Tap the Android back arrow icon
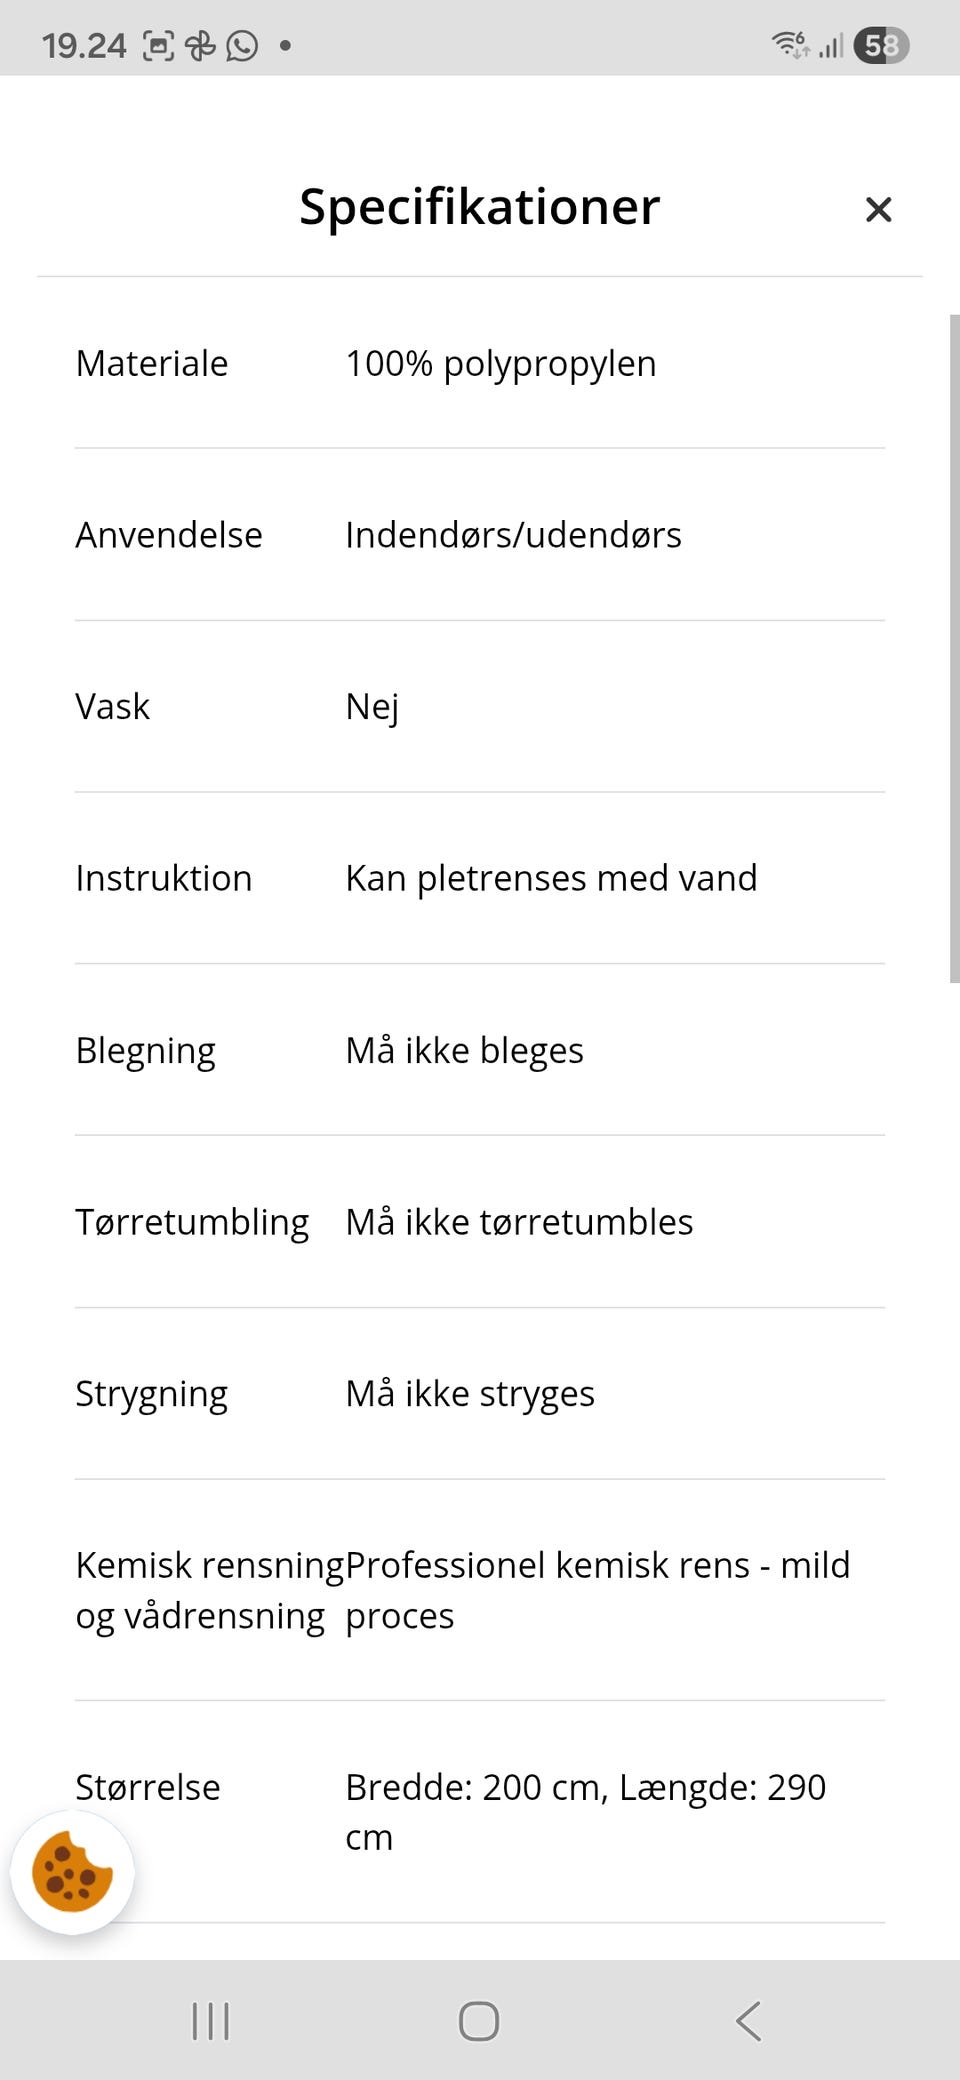 pyautogui.click(x=748, y=2021)
